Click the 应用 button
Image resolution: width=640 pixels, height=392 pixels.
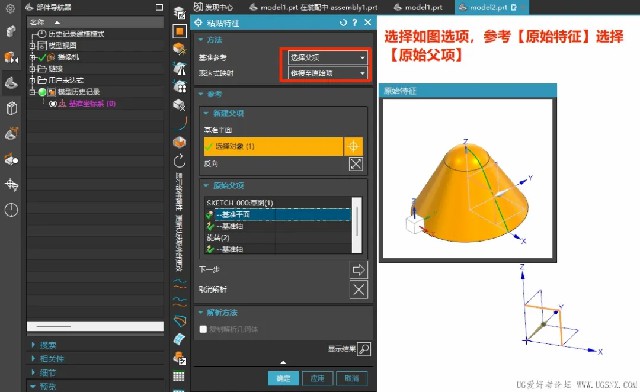318,378
